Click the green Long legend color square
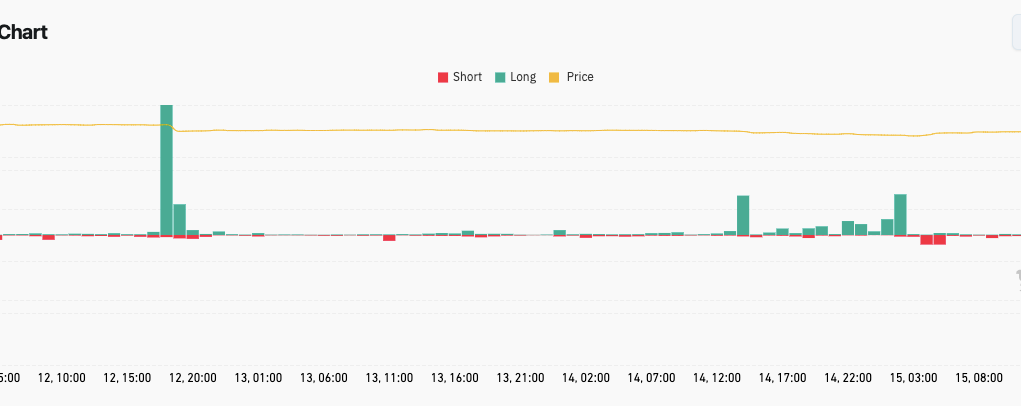This screenshot has width=1021, height=406. (500, 77)
